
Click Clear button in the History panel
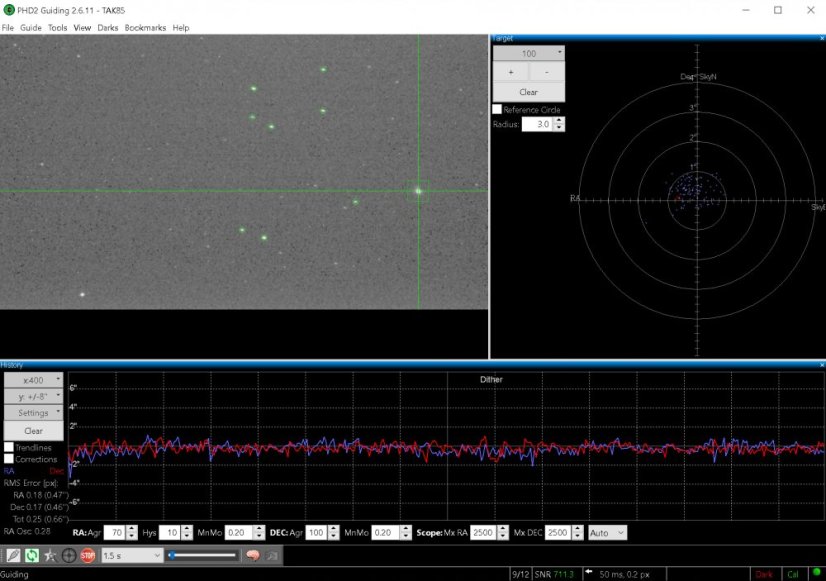click(x=33, y=430)
